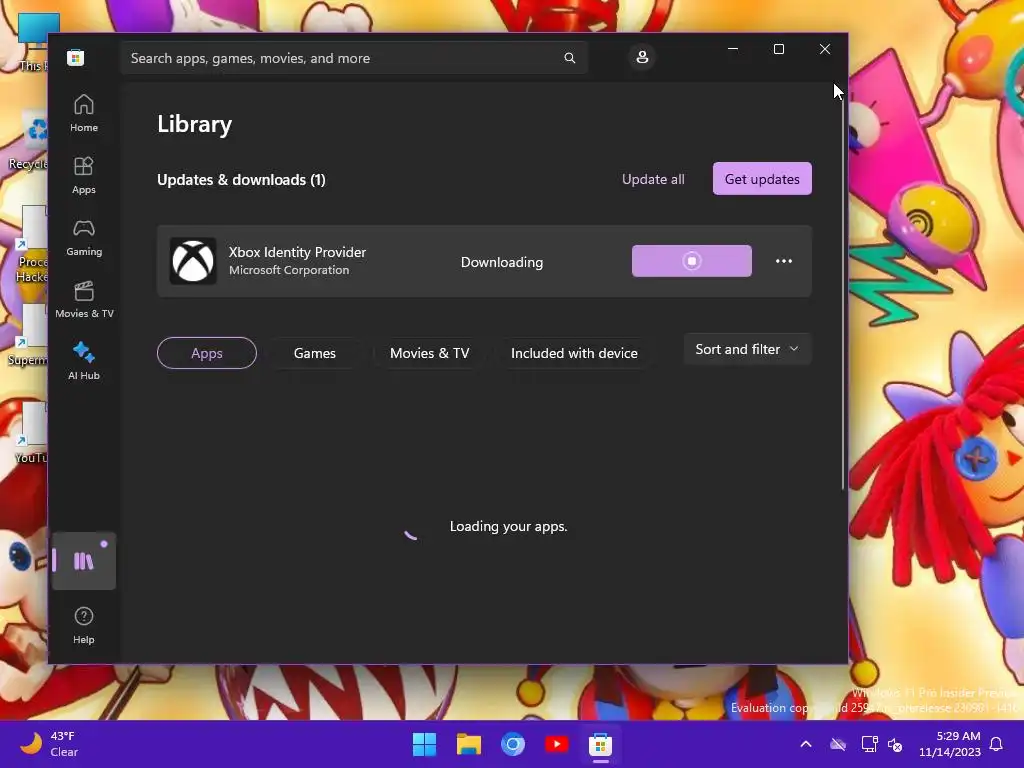
Task: Select the Games filter tab
Action: pos(315,353)
